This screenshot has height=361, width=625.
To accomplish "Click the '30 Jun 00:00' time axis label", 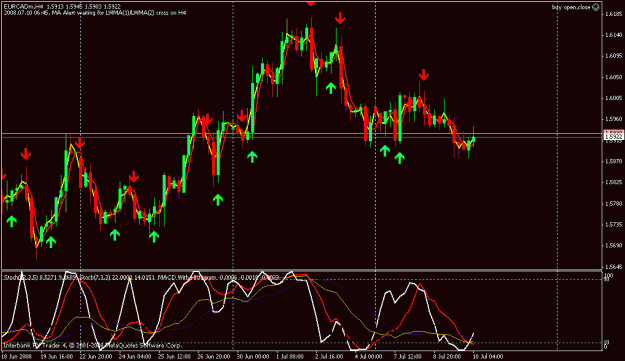I will click(253, 356).
